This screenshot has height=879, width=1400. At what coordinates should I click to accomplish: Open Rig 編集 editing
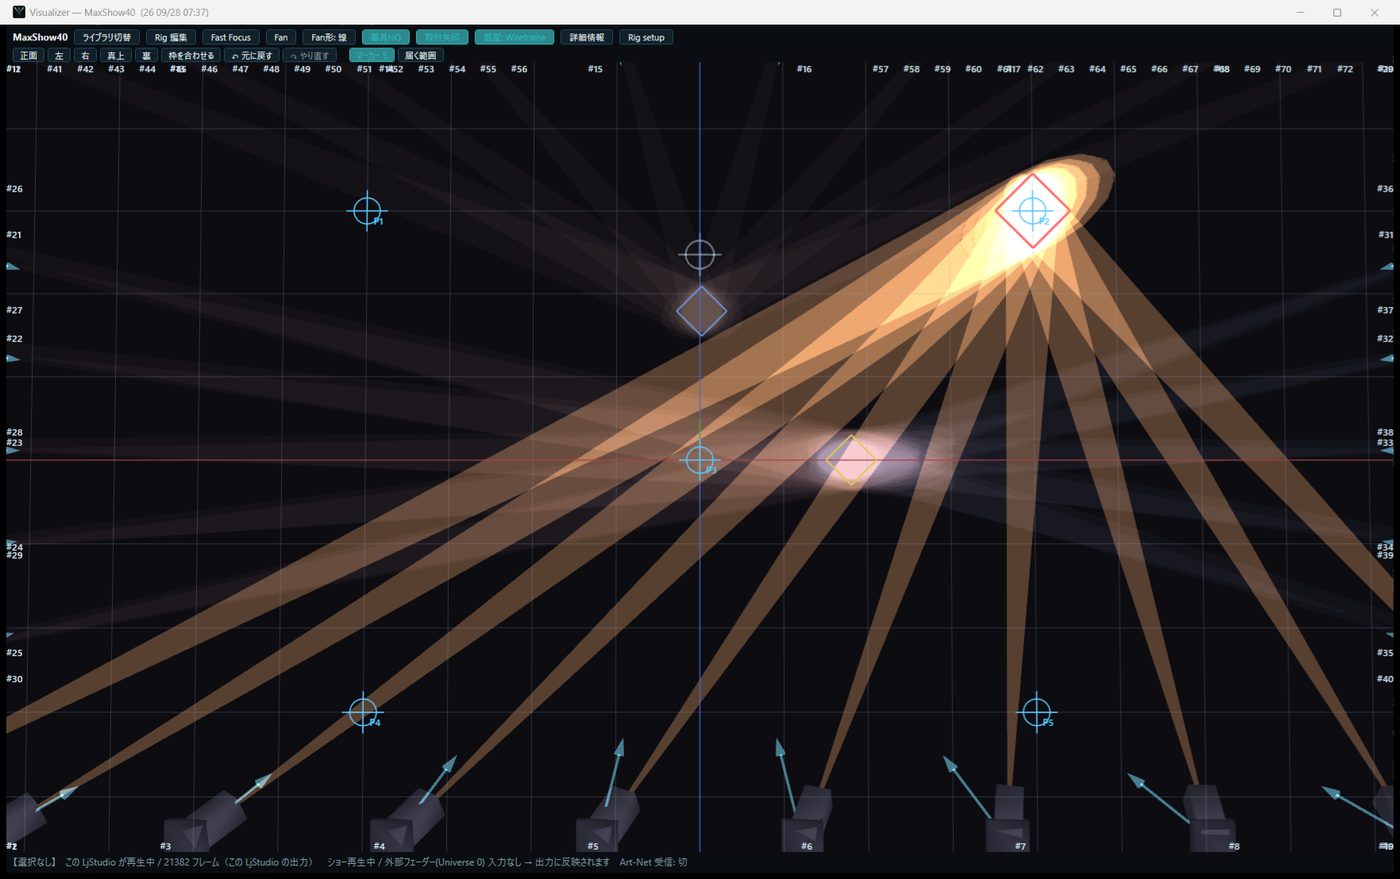point(170,37)
